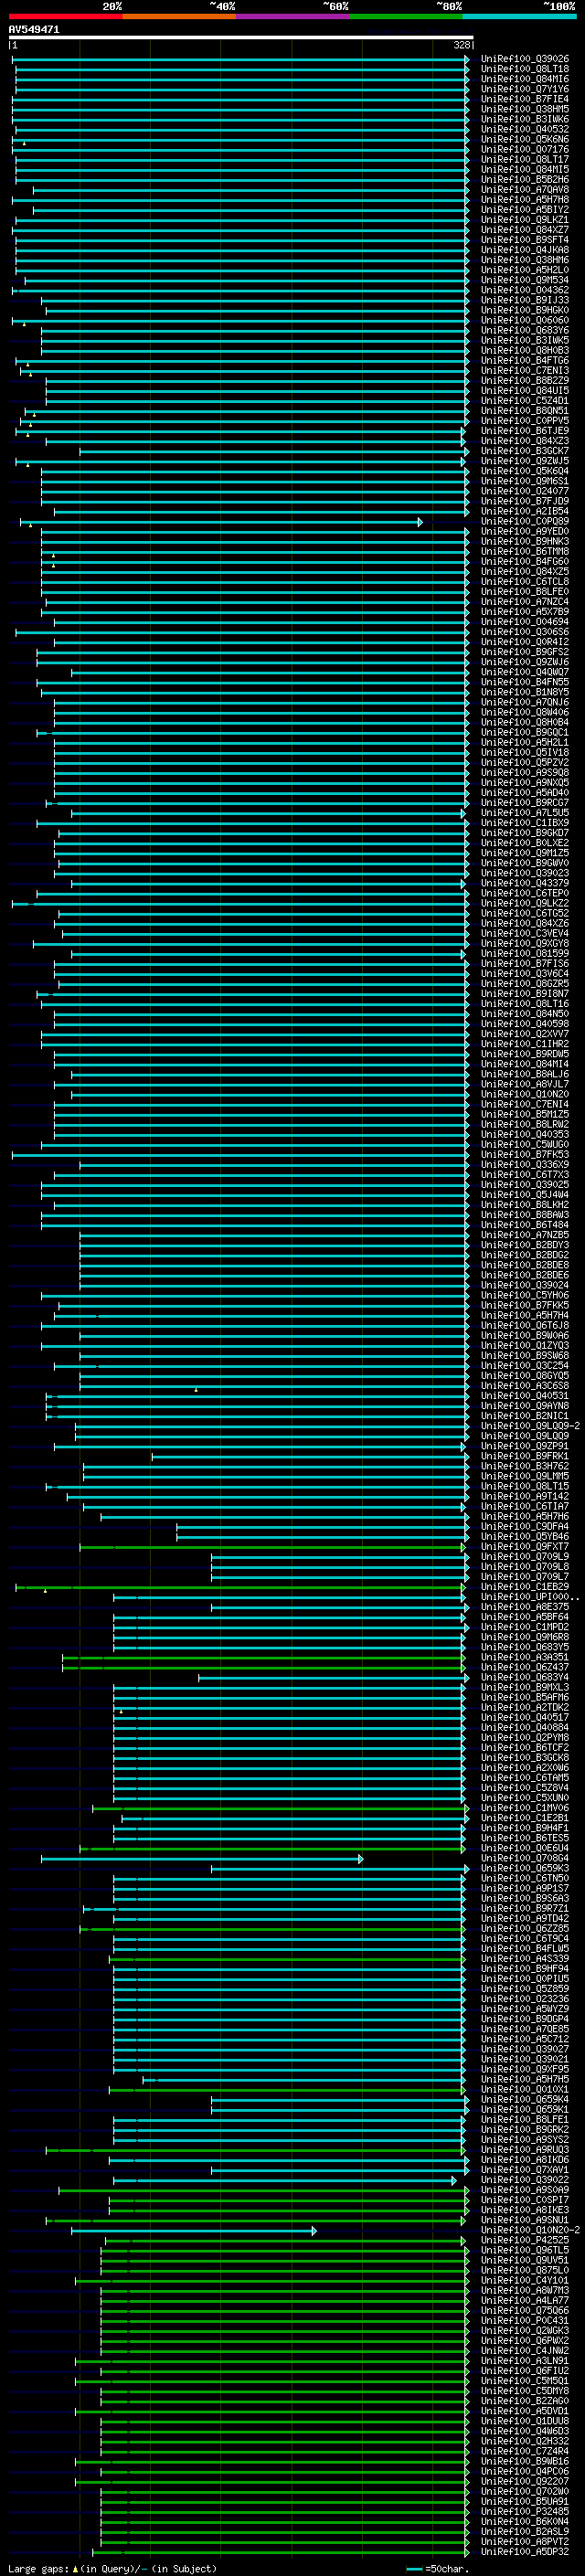Select the UniRef100_A7QAV8 label
Viewport: 585px width, 2576px height.
click(525, 189)
